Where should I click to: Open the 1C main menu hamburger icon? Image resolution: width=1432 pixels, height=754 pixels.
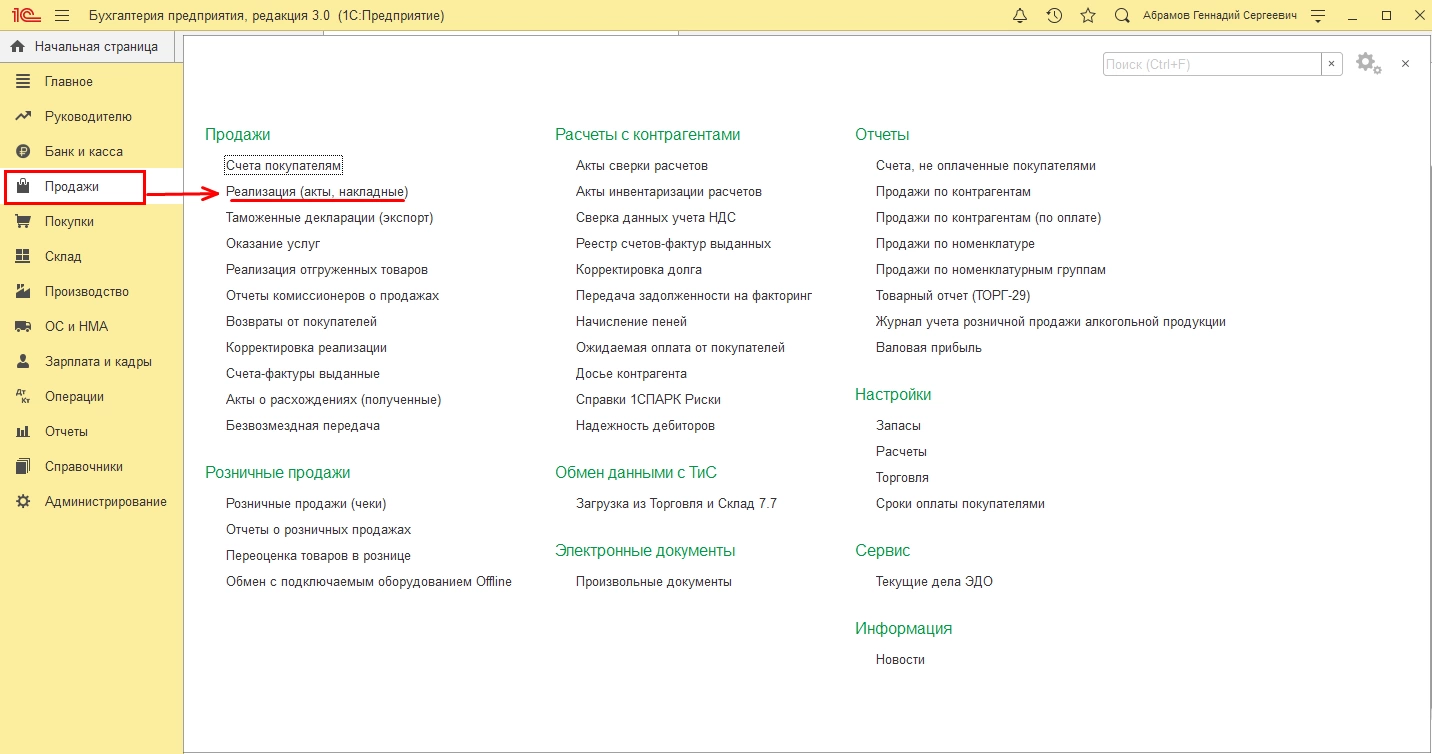pos(62,16)
